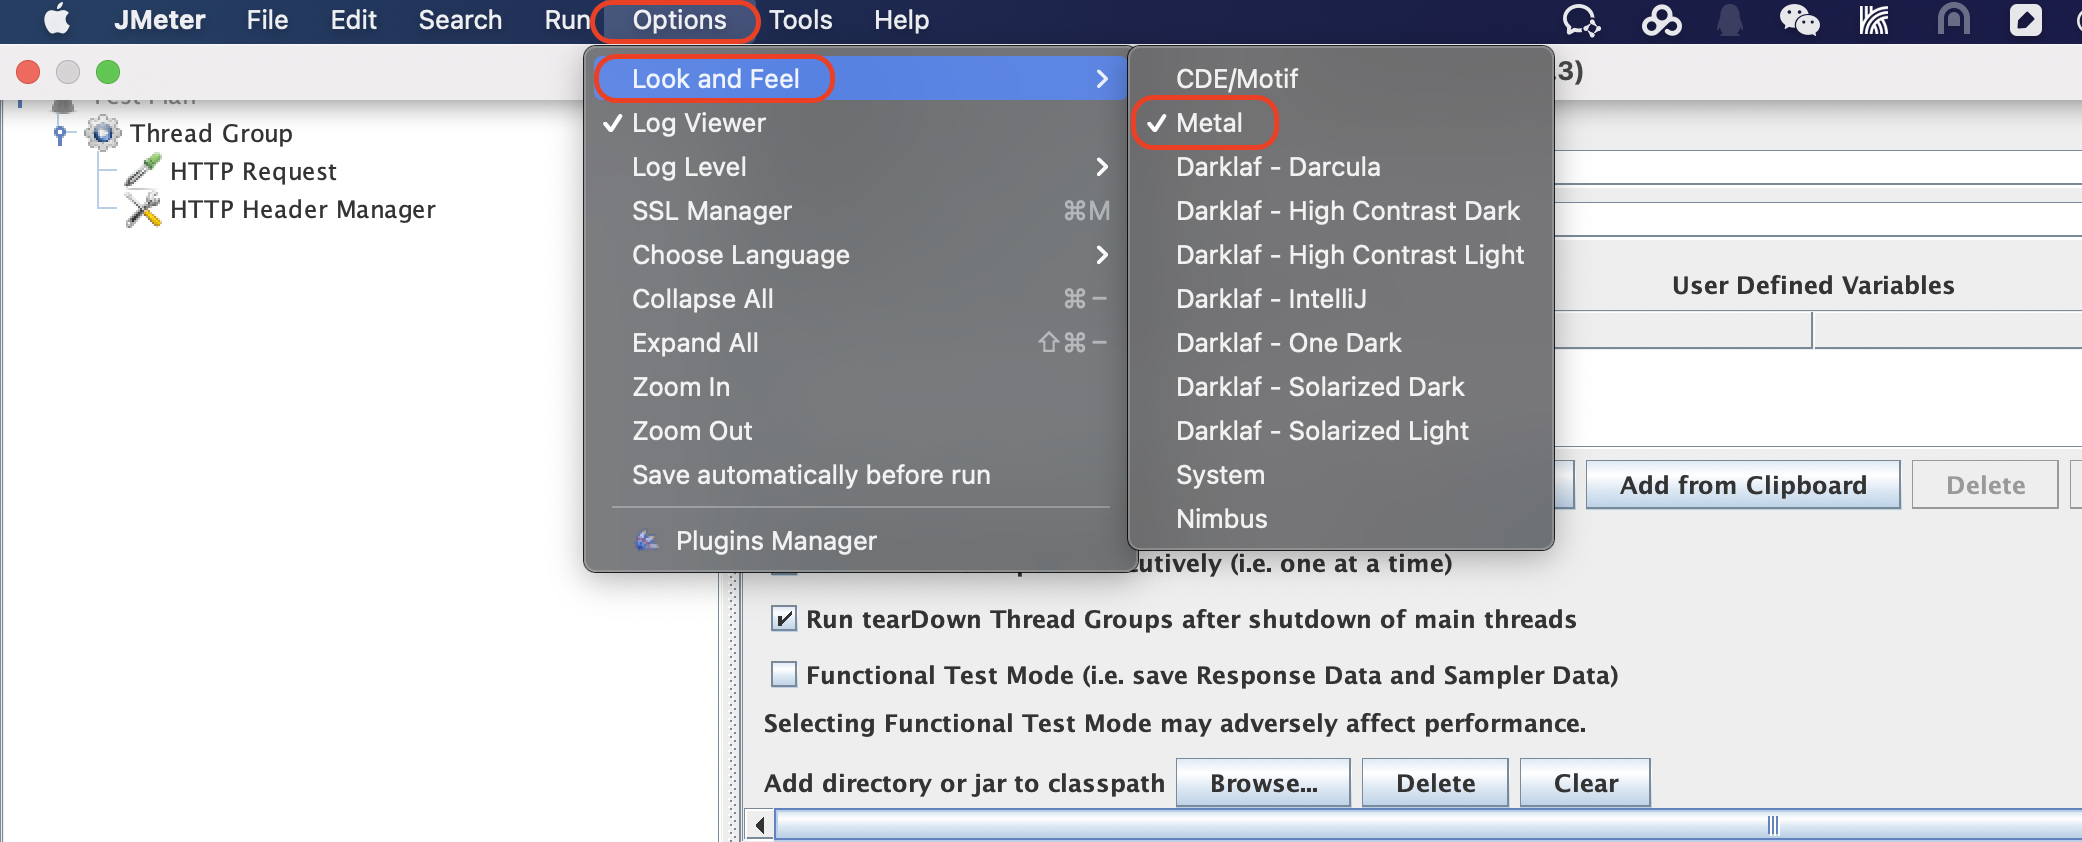
Task: Click the bell notification menu bar icon
Action: point(1729,20)
